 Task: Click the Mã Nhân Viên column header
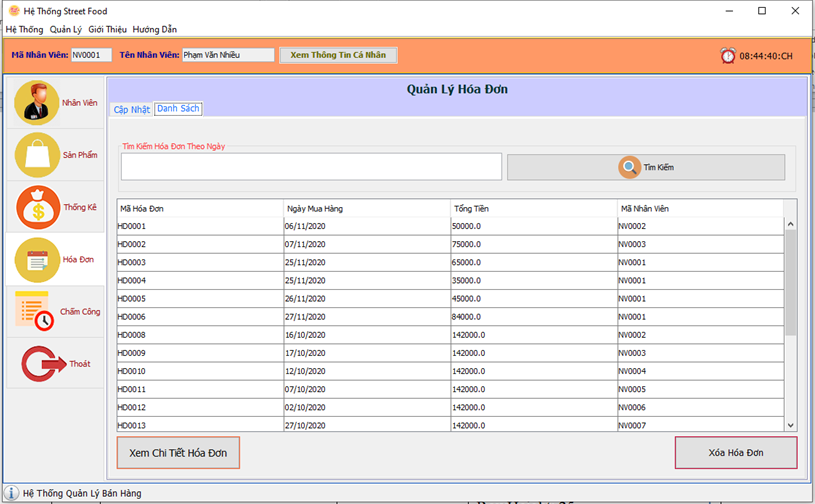click(700, 208)
